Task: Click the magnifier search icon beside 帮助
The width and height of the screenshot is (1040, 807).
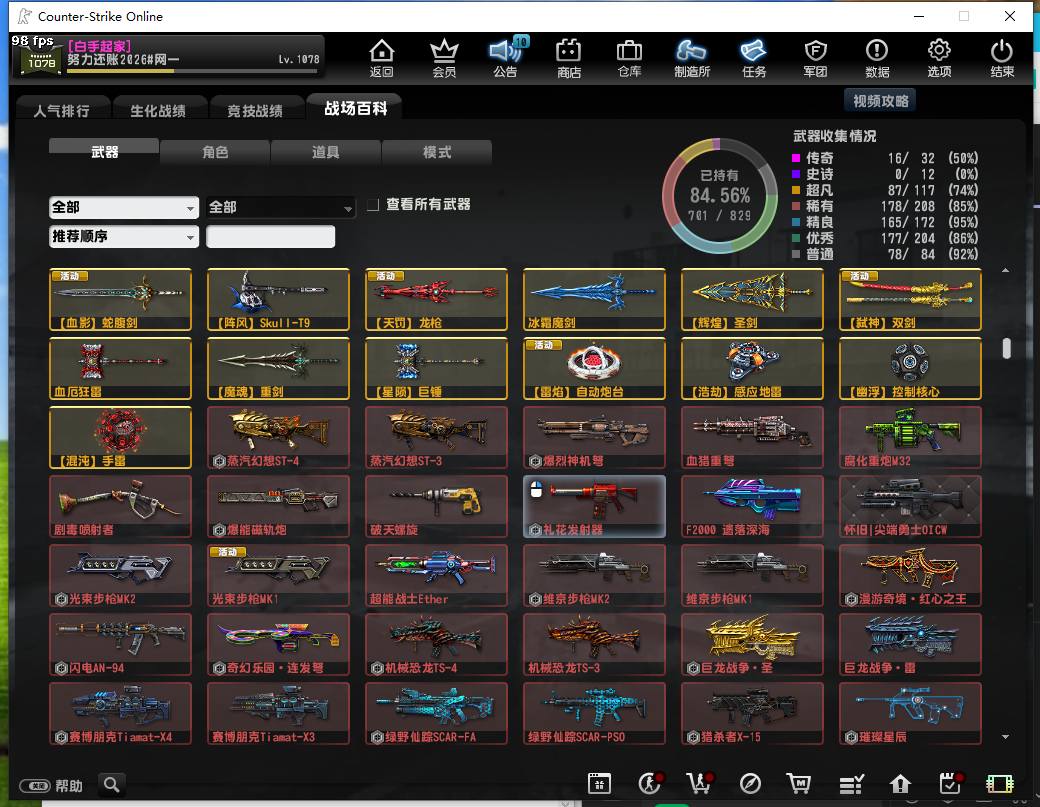Action: click(111, 785)
